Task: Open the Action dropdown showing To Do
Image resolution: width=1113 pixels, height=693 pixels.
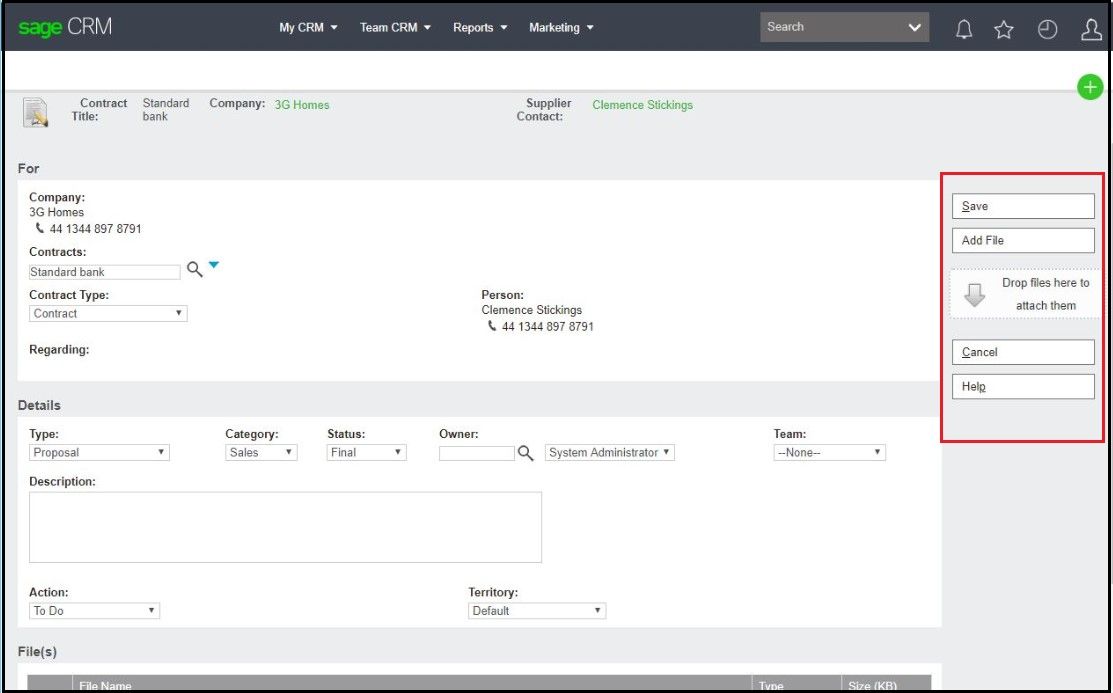Action: (x=94, y=611)
